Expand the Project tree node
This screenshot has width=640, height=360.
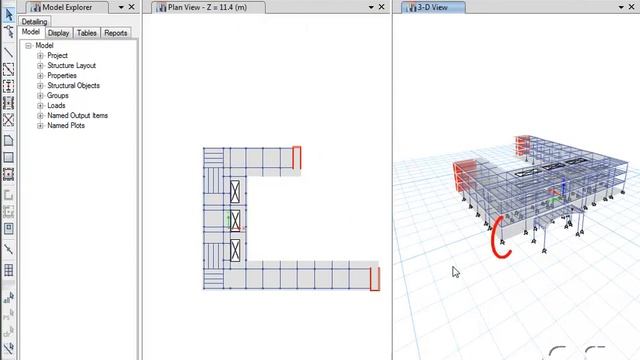[40, 56]
